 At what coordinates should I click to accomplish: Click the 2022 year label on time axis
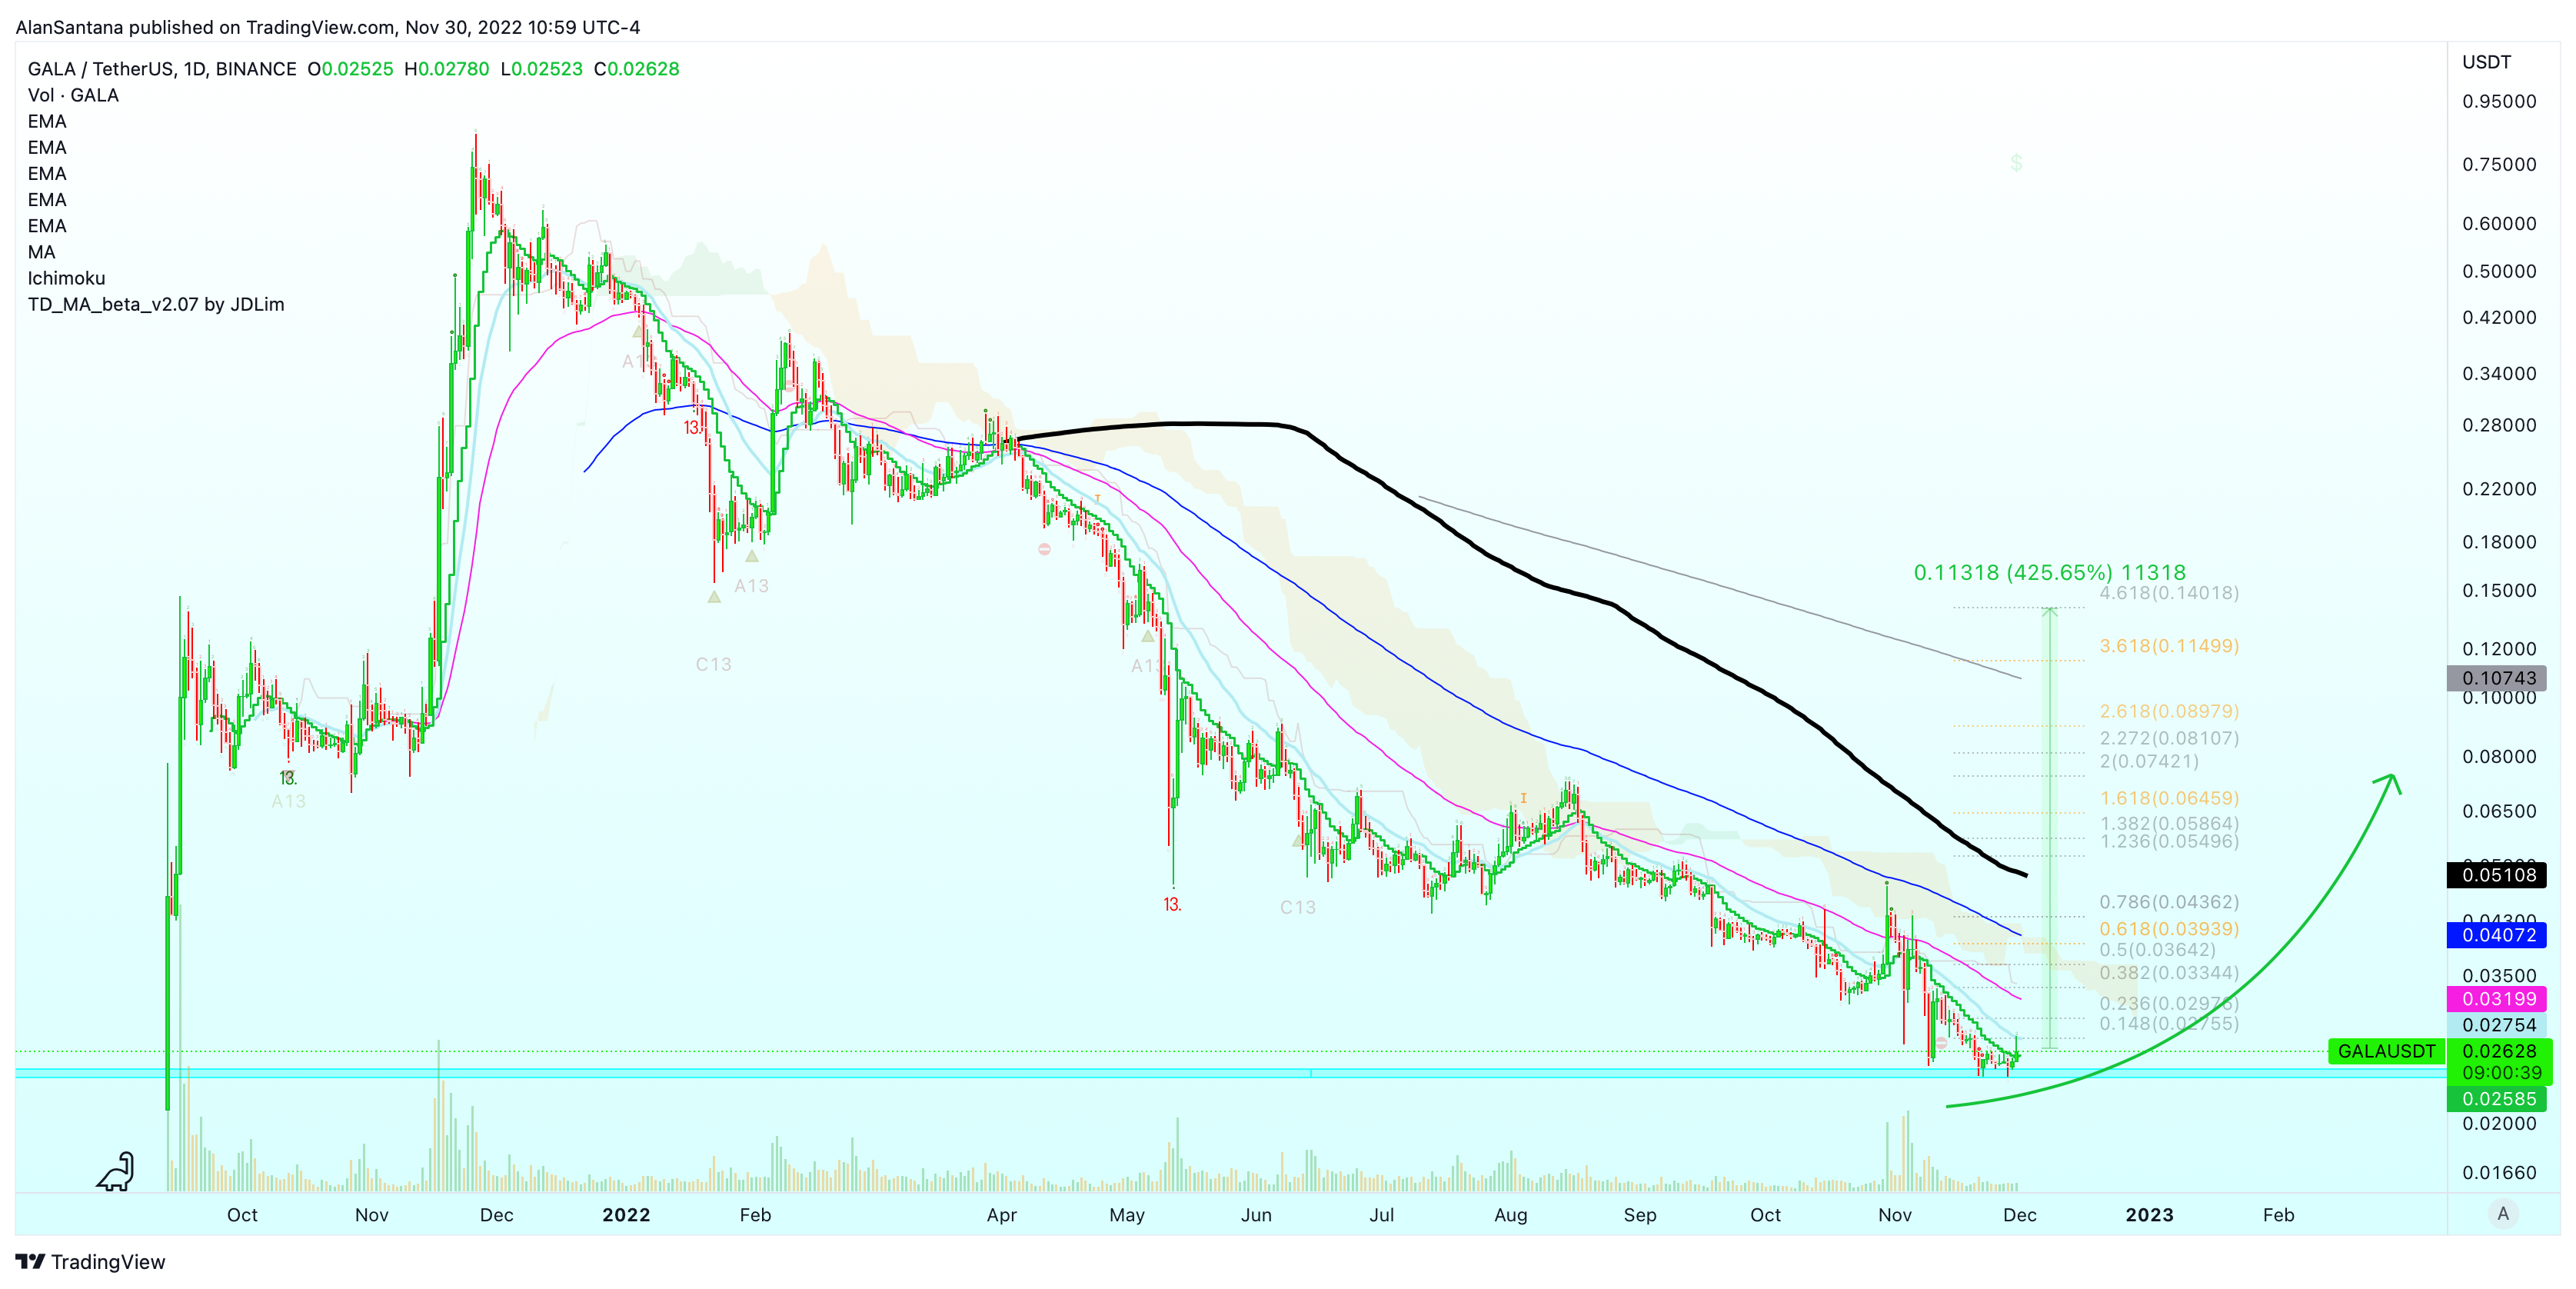pyautogui.click(x=626, y=1215)
